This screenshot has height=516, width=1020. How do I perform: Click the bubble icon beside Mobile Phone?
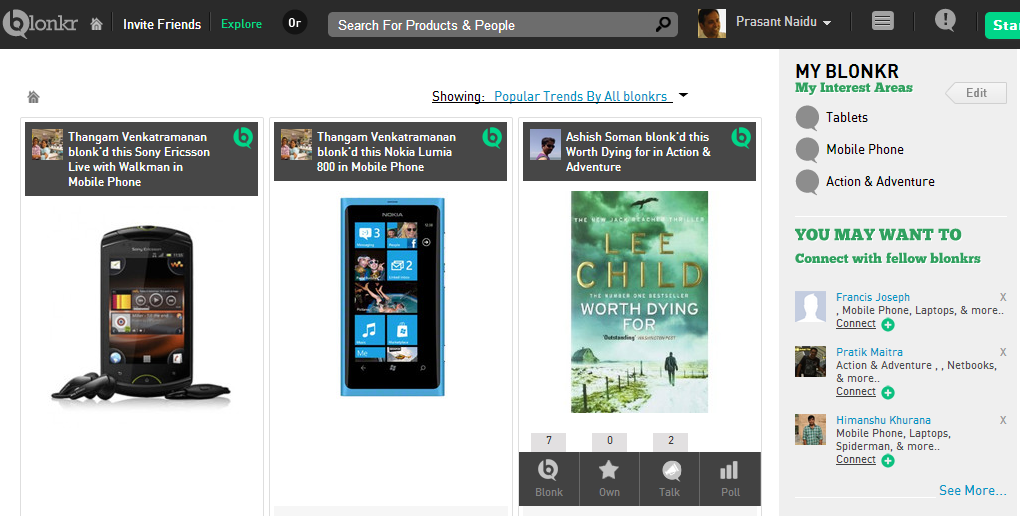pyautogui.click(x=807, y=150)
